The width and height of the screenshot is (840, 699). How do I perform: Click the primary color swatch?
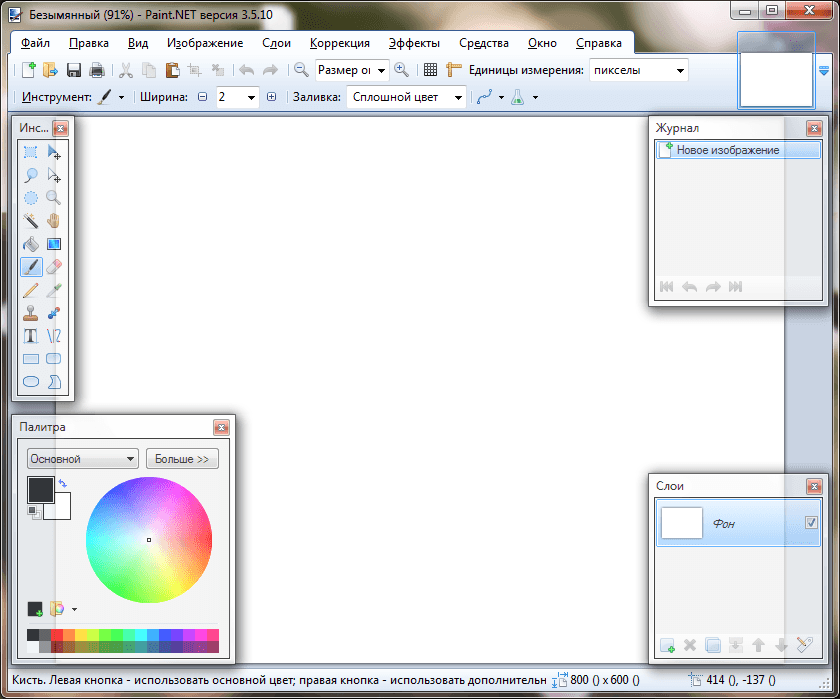[x=40, y=489]
